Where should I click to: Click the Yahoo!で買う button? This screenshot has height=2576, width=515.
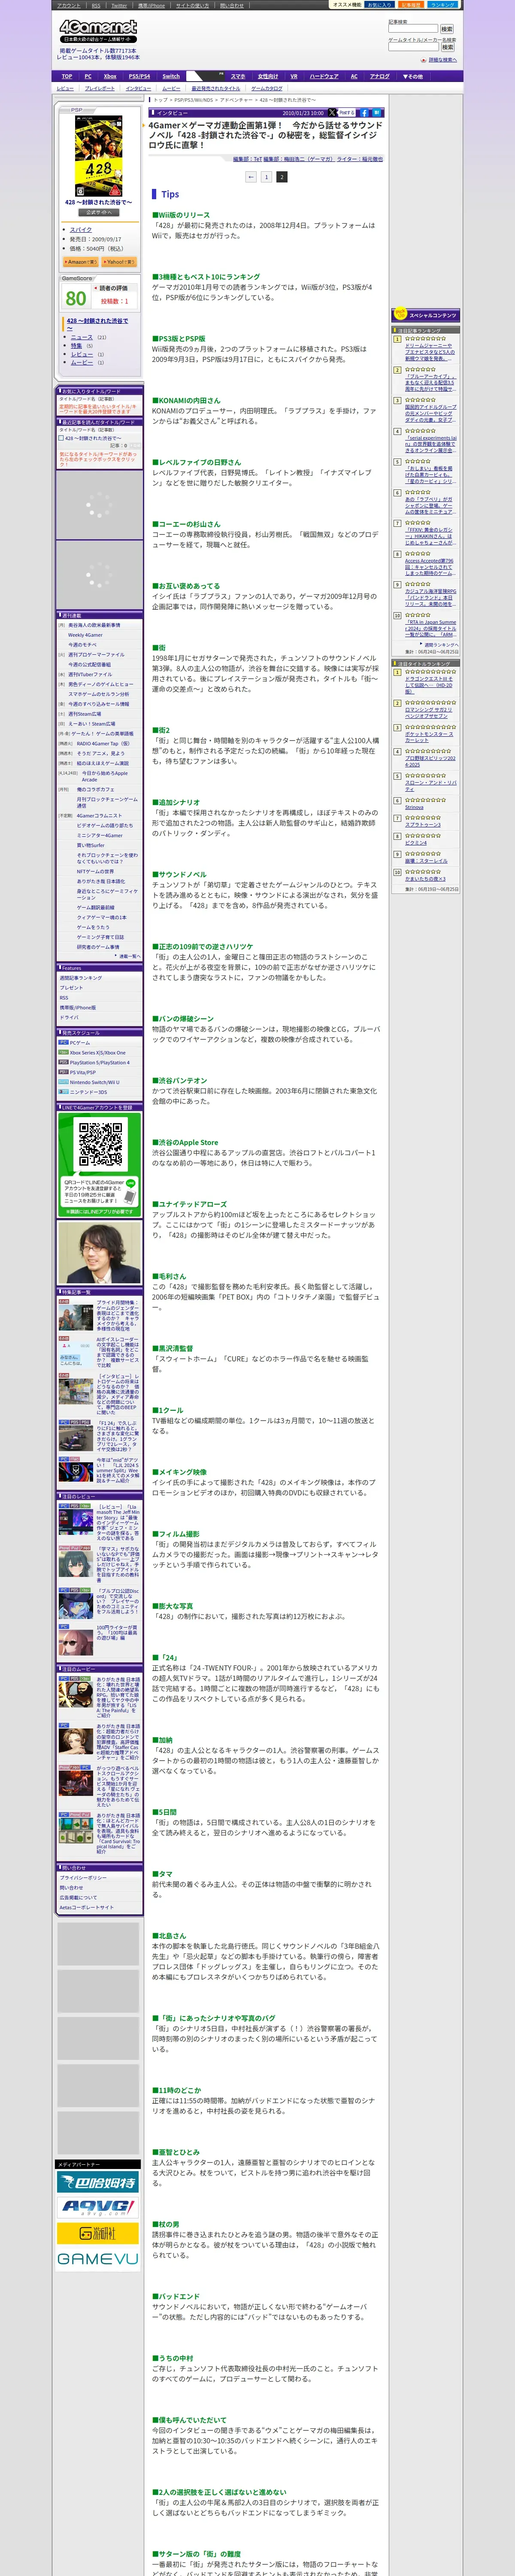[118, 262]
